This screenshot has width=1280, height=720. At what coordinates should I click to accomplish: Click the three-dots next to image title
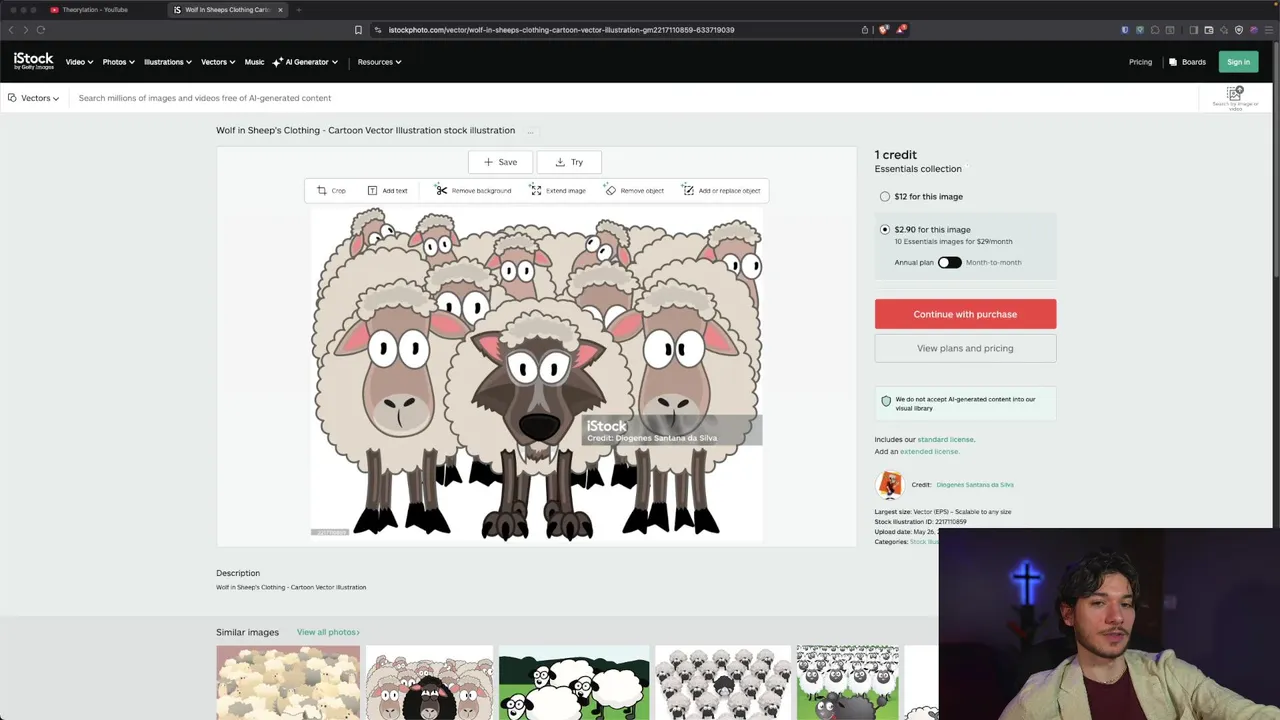click(x=531, y=131)
